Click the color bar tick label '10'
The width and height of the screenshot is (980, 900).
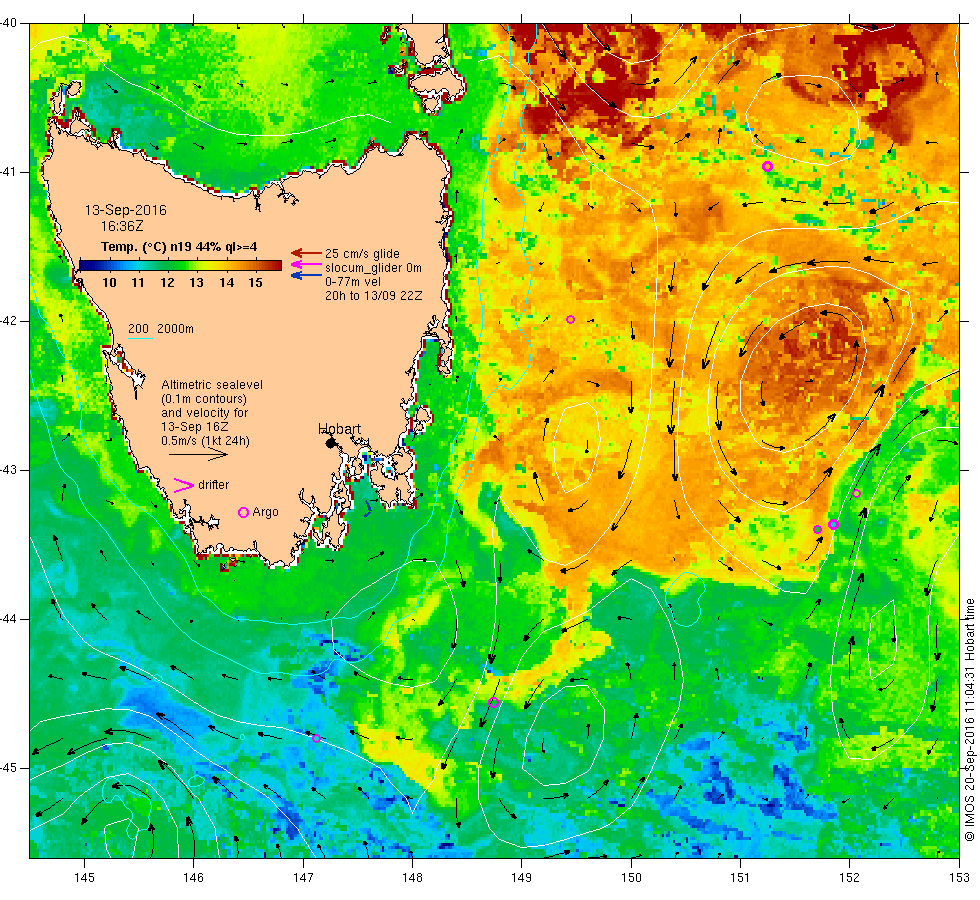tap(109, 283)
